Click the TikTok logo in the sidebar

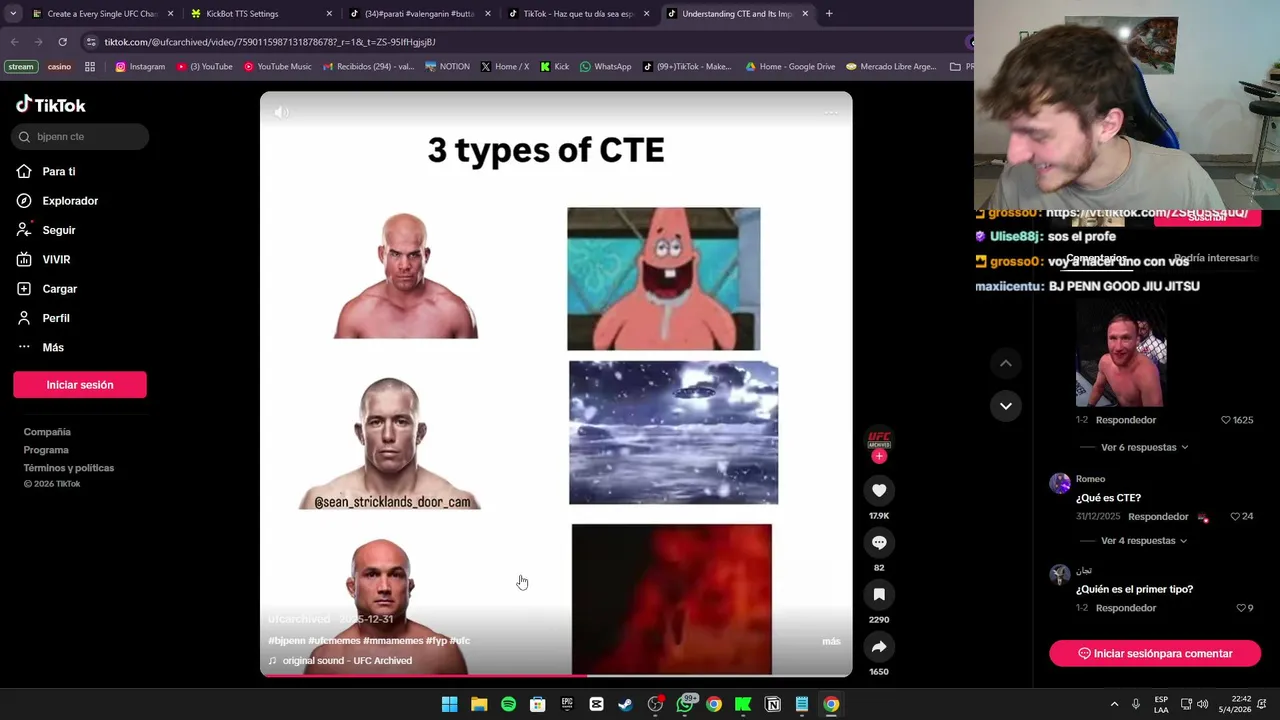(51, 105)
